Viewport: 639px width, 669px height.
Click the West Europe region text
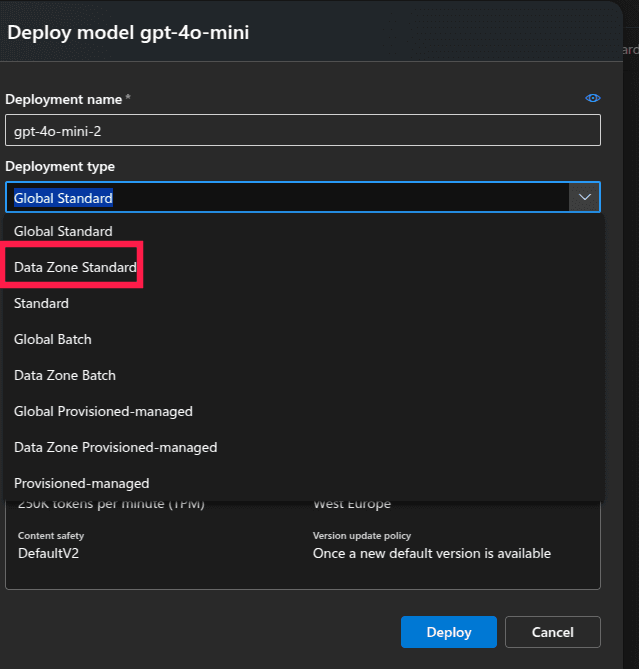352,505
